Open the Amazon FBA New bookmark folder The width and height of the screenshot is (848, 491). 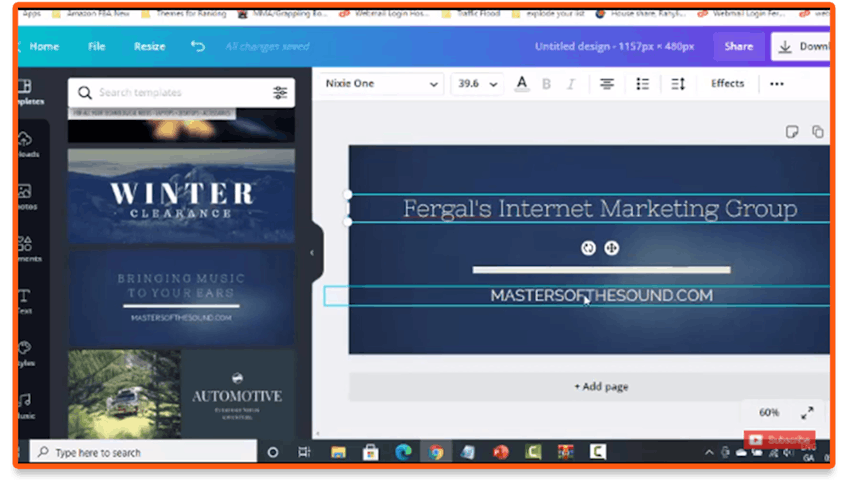(91, 14)
